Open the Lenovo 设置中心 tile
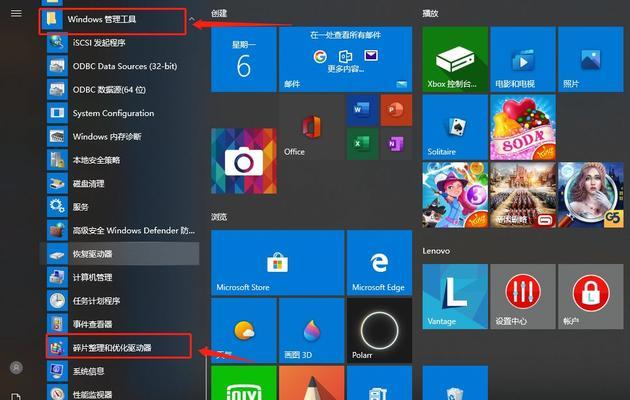The image size is (630, 400). [523, 297]
